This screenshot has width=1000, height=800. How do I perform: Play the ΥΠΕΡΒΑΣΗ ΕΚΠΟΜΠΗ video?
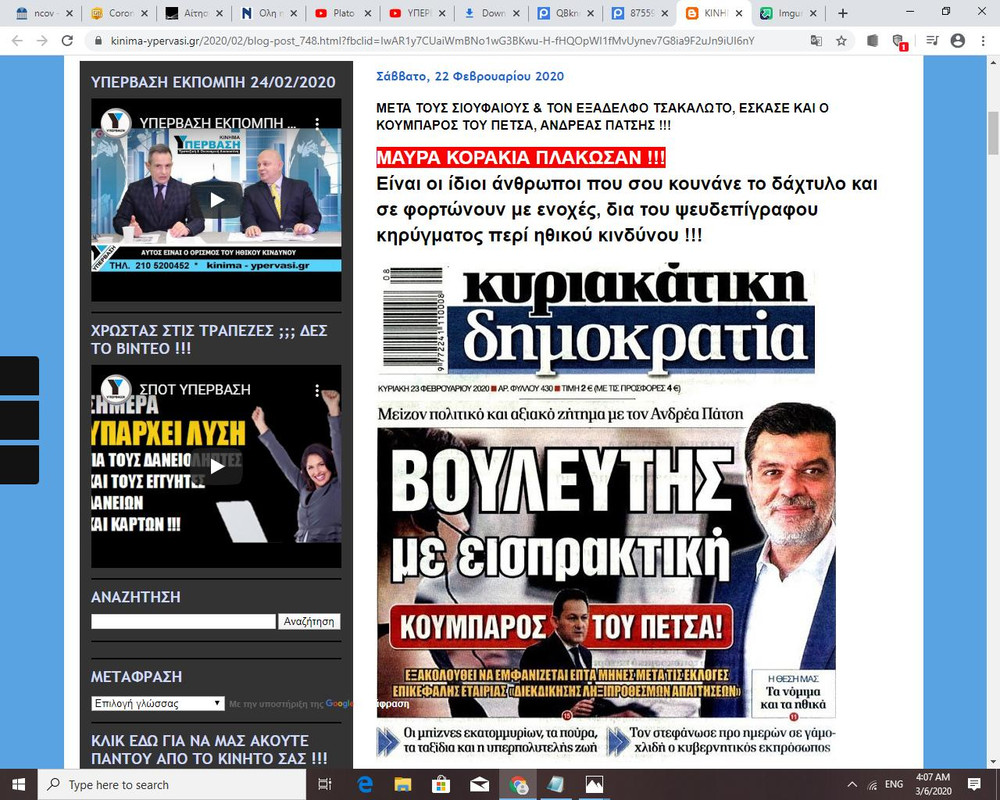[x=216, y=200]
